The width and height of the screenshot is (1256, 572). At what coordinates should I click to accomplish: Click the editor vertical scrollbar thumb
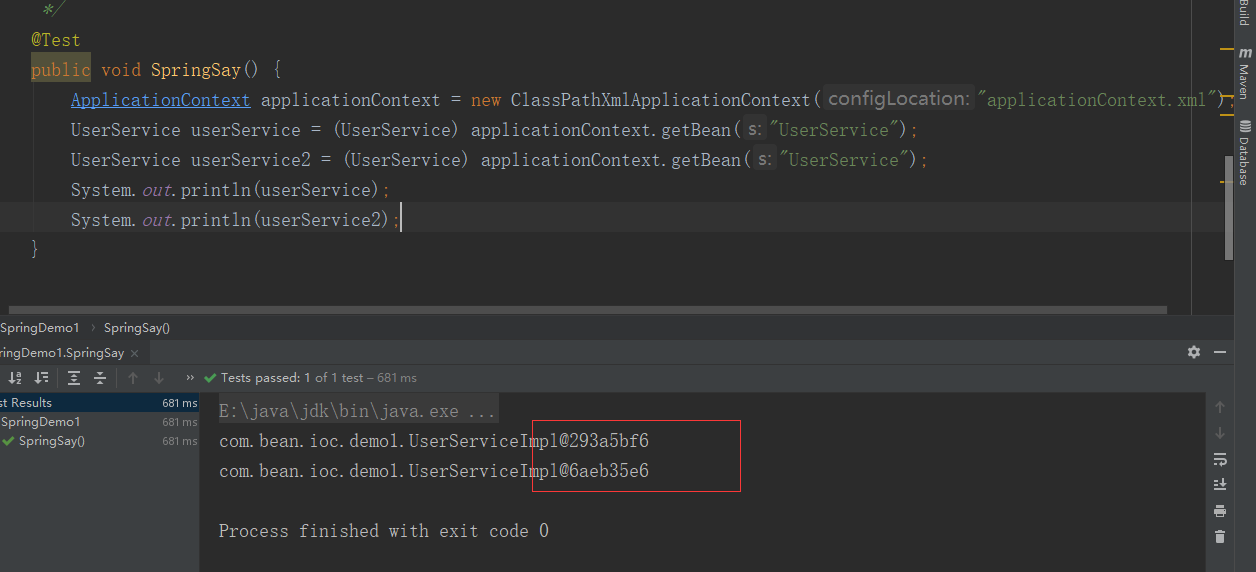point(1228,208)
